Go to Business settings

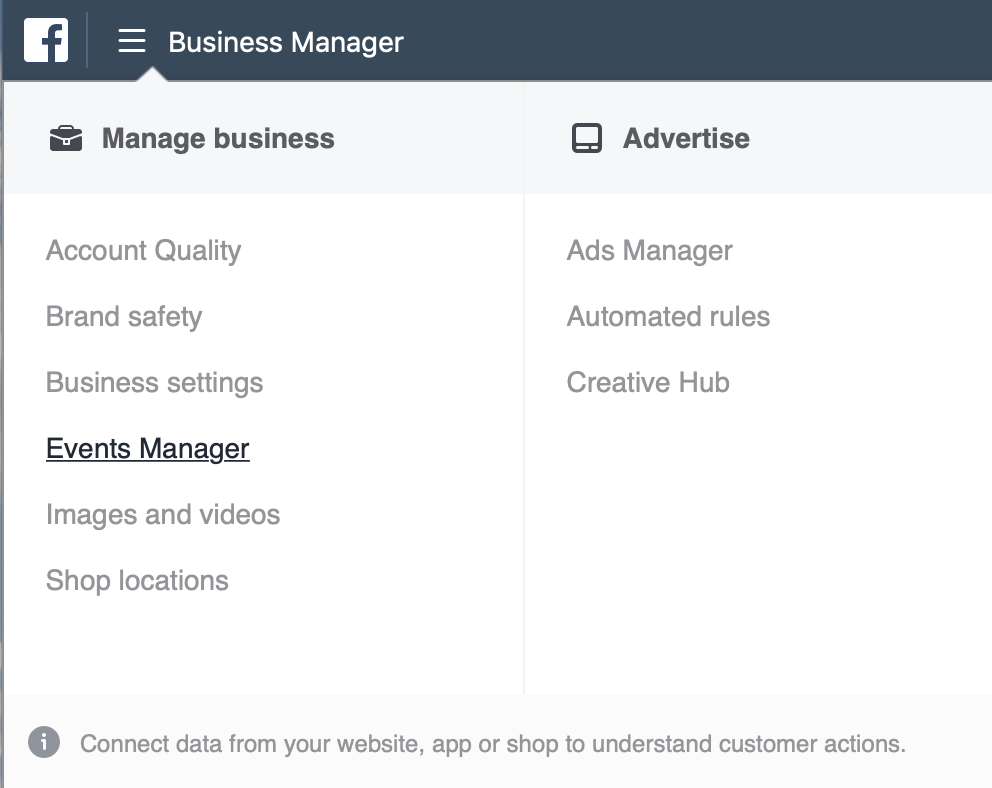(154, 383)
